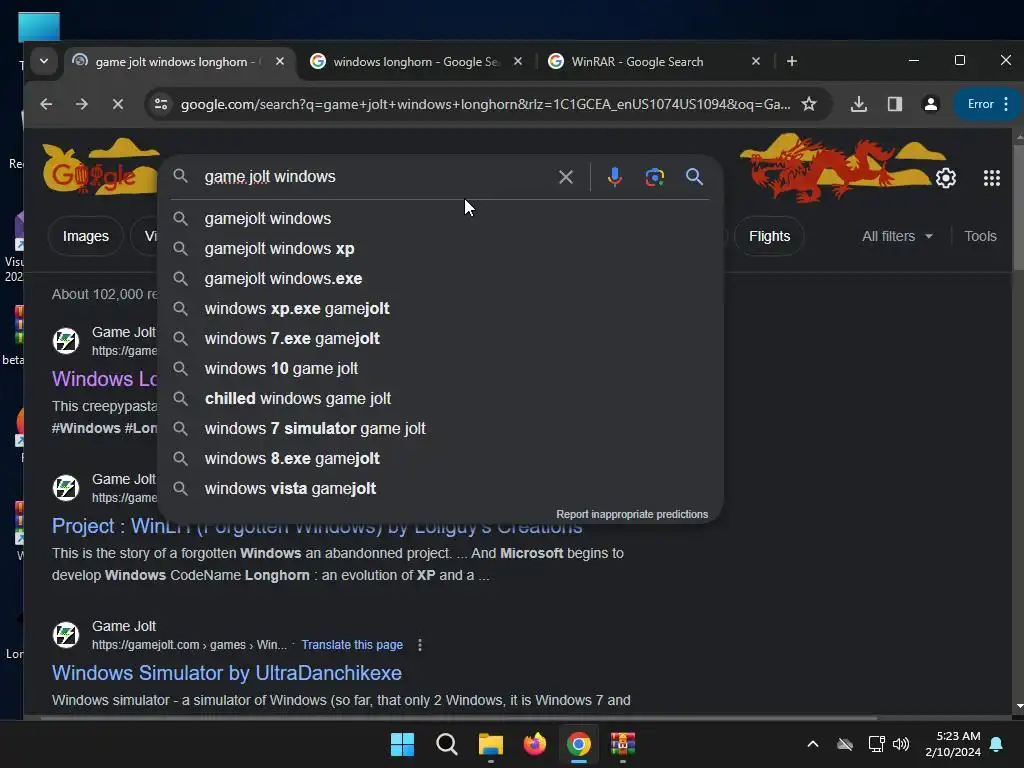Choose suggestion windows vista gamejolt
This screenshot has height=768, width=1024.
pyautogui.click(x=440, y=489)
